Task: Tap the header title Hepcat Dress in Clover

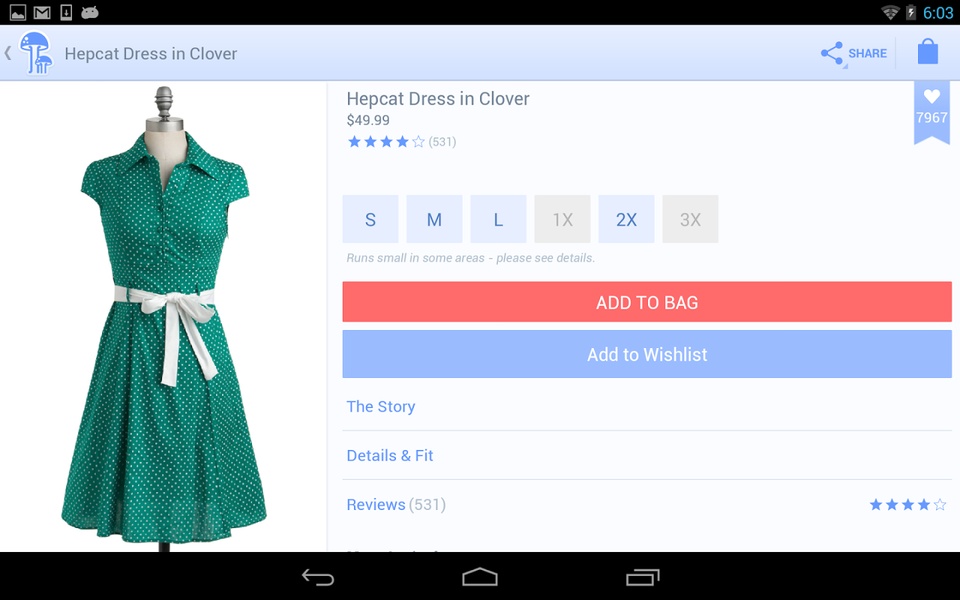Action: tap(151, 54)
